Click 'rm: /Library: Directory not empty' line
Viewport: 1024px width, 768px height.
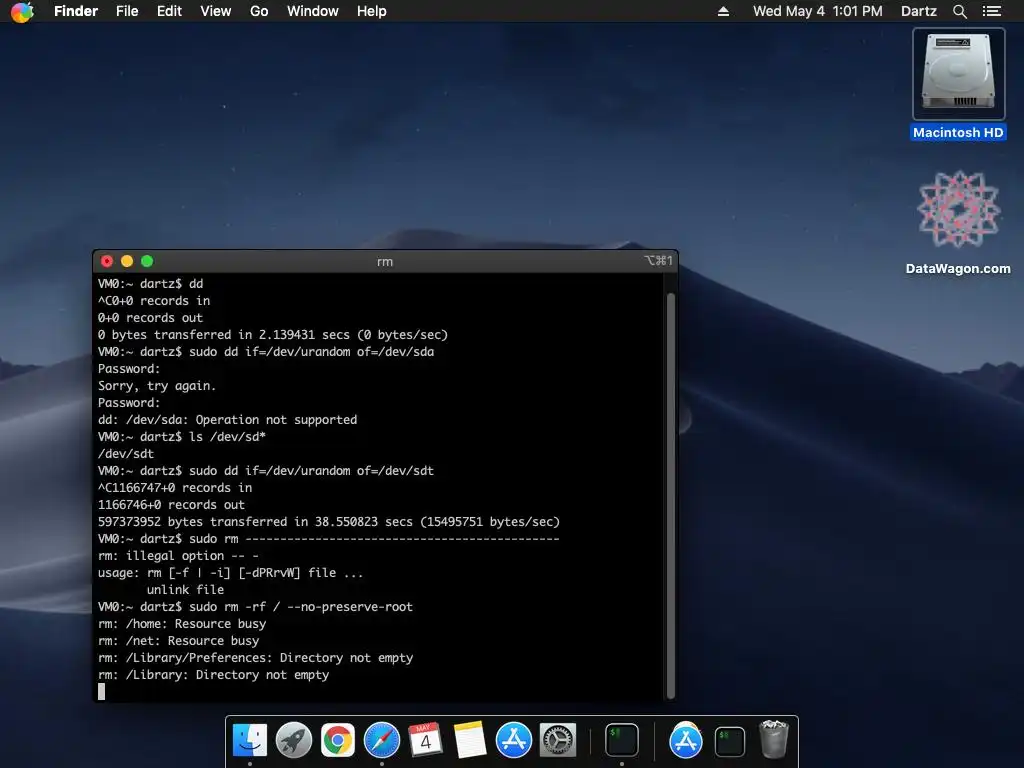click(x=214, y=675)
